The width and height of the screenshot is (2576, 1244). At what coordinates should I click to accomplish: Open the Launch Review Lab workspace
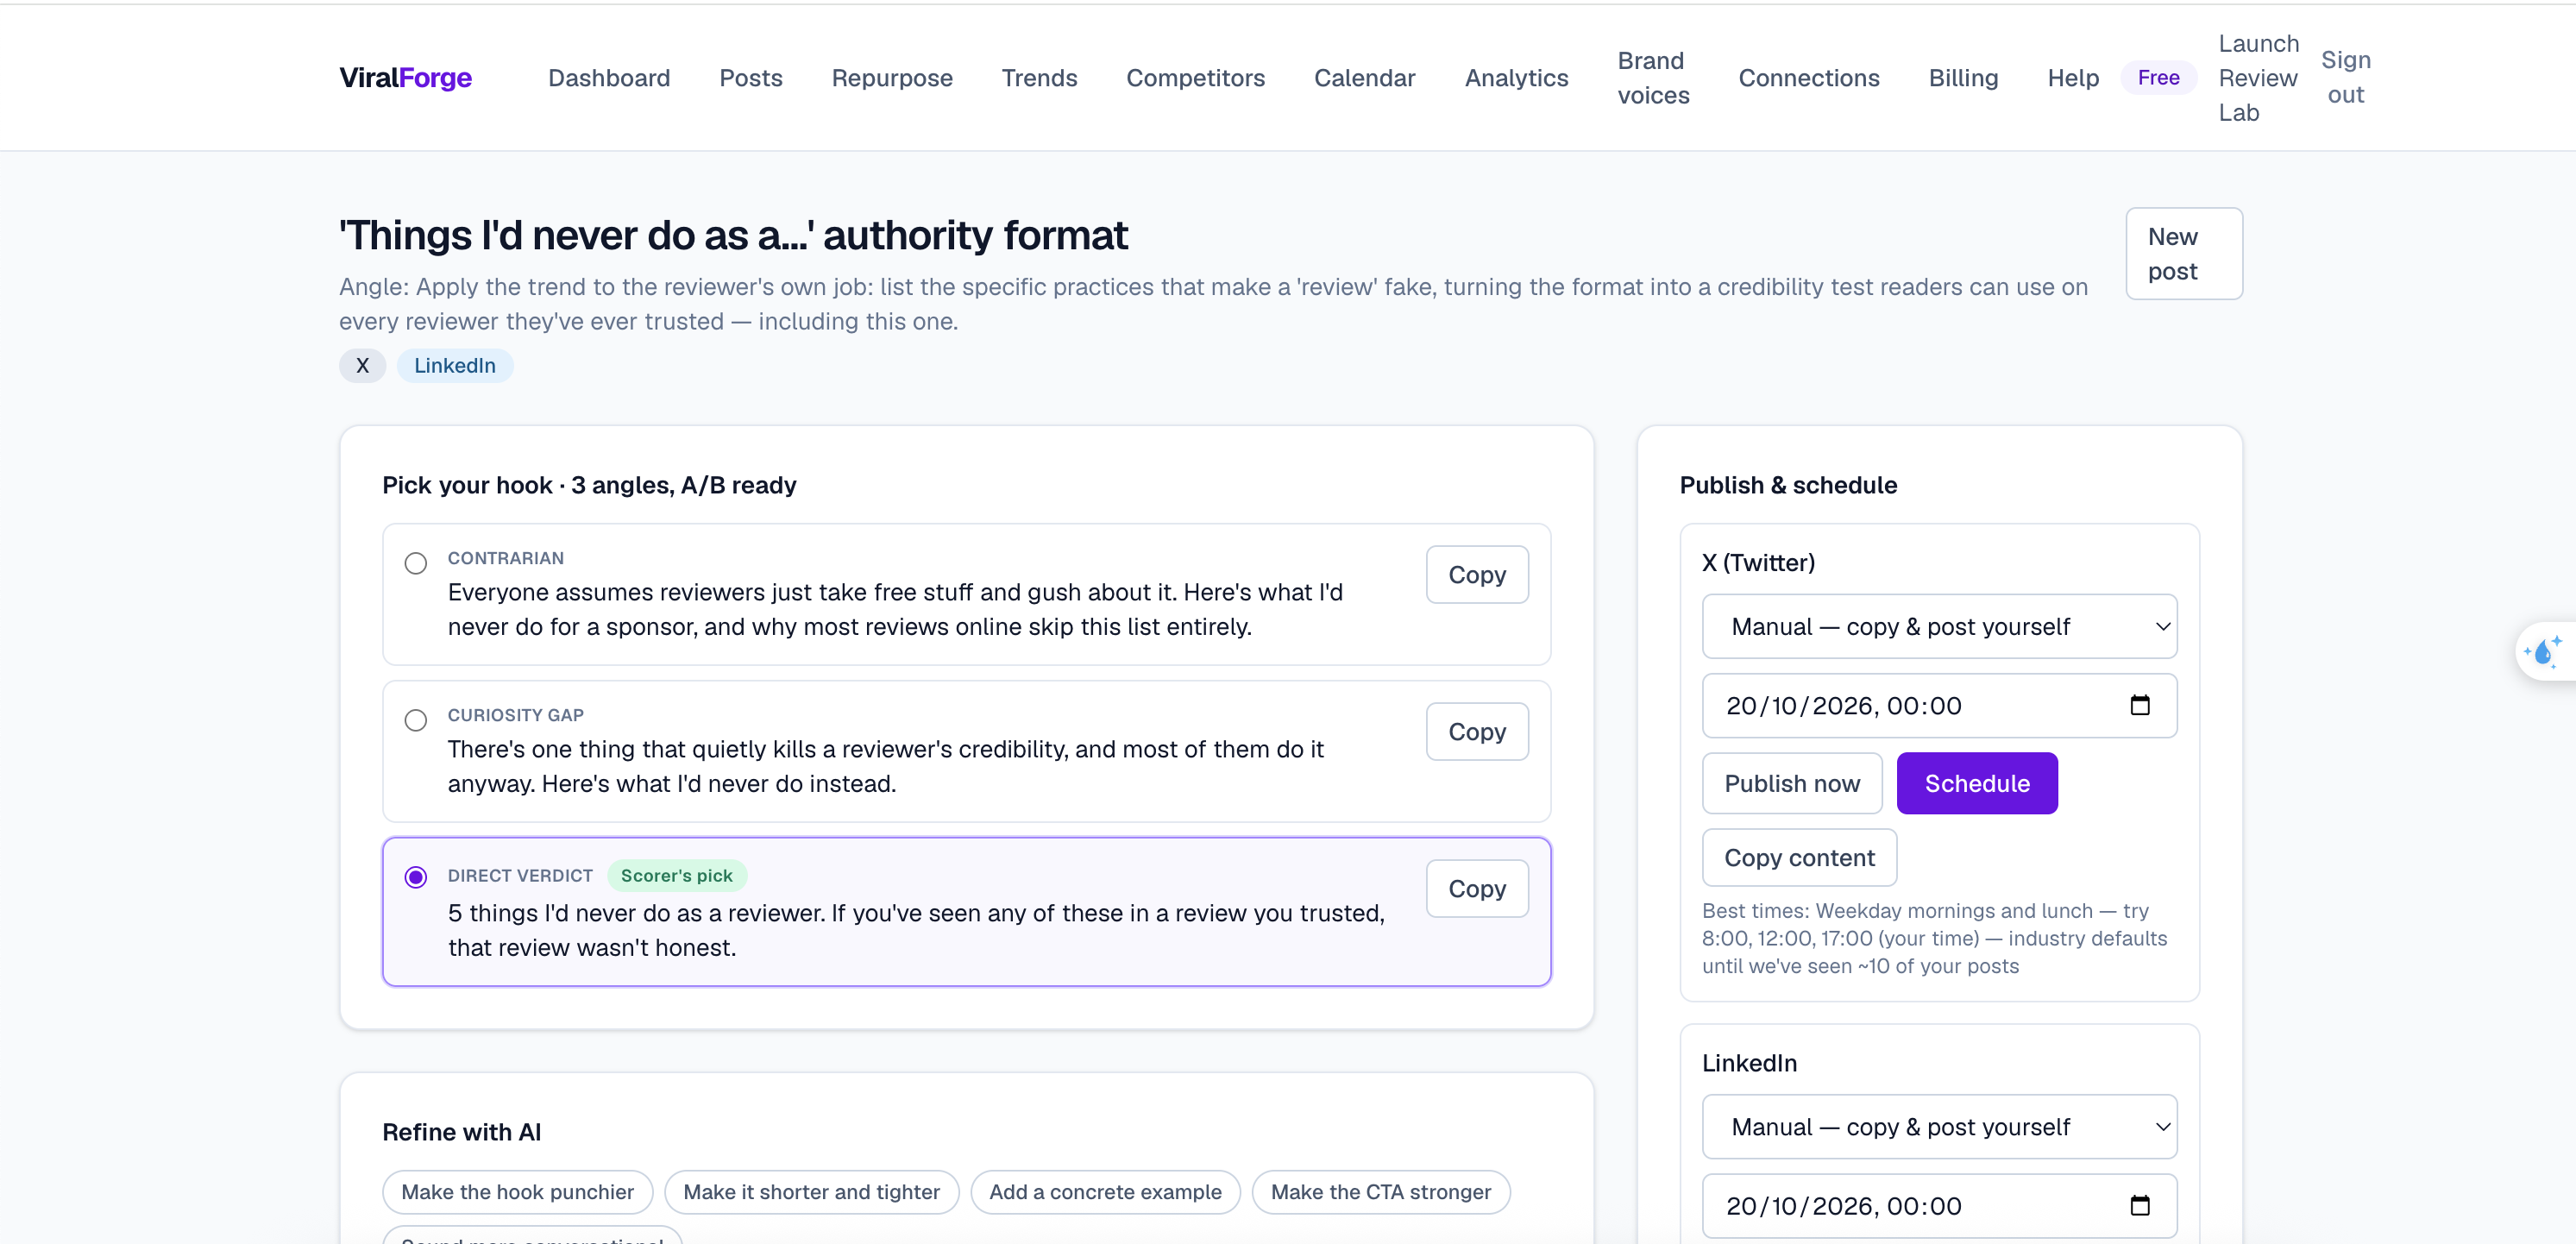pyautogui.click(x=2258, y=77)
